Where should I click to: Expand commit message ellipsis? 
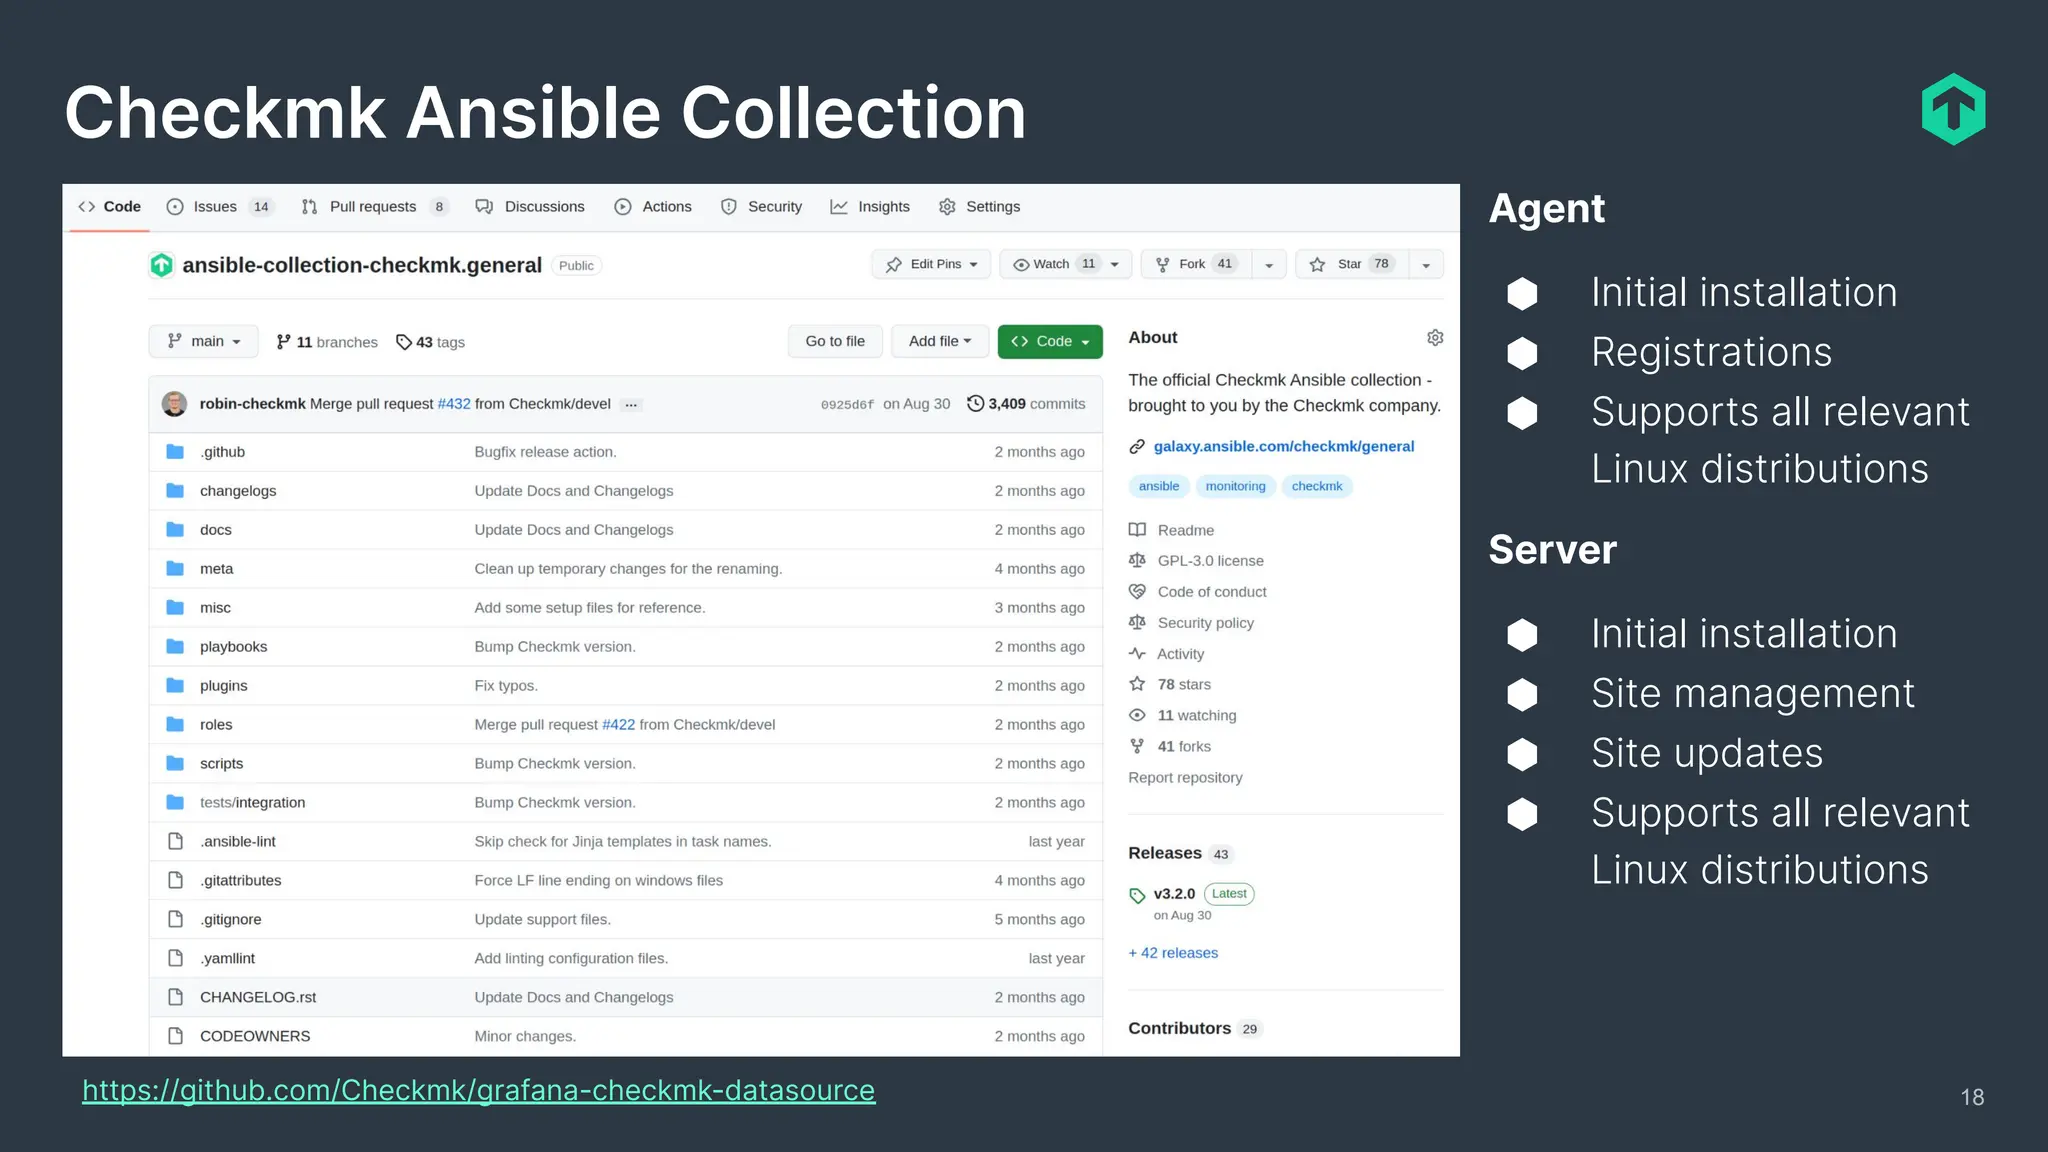tap(631, 405)
